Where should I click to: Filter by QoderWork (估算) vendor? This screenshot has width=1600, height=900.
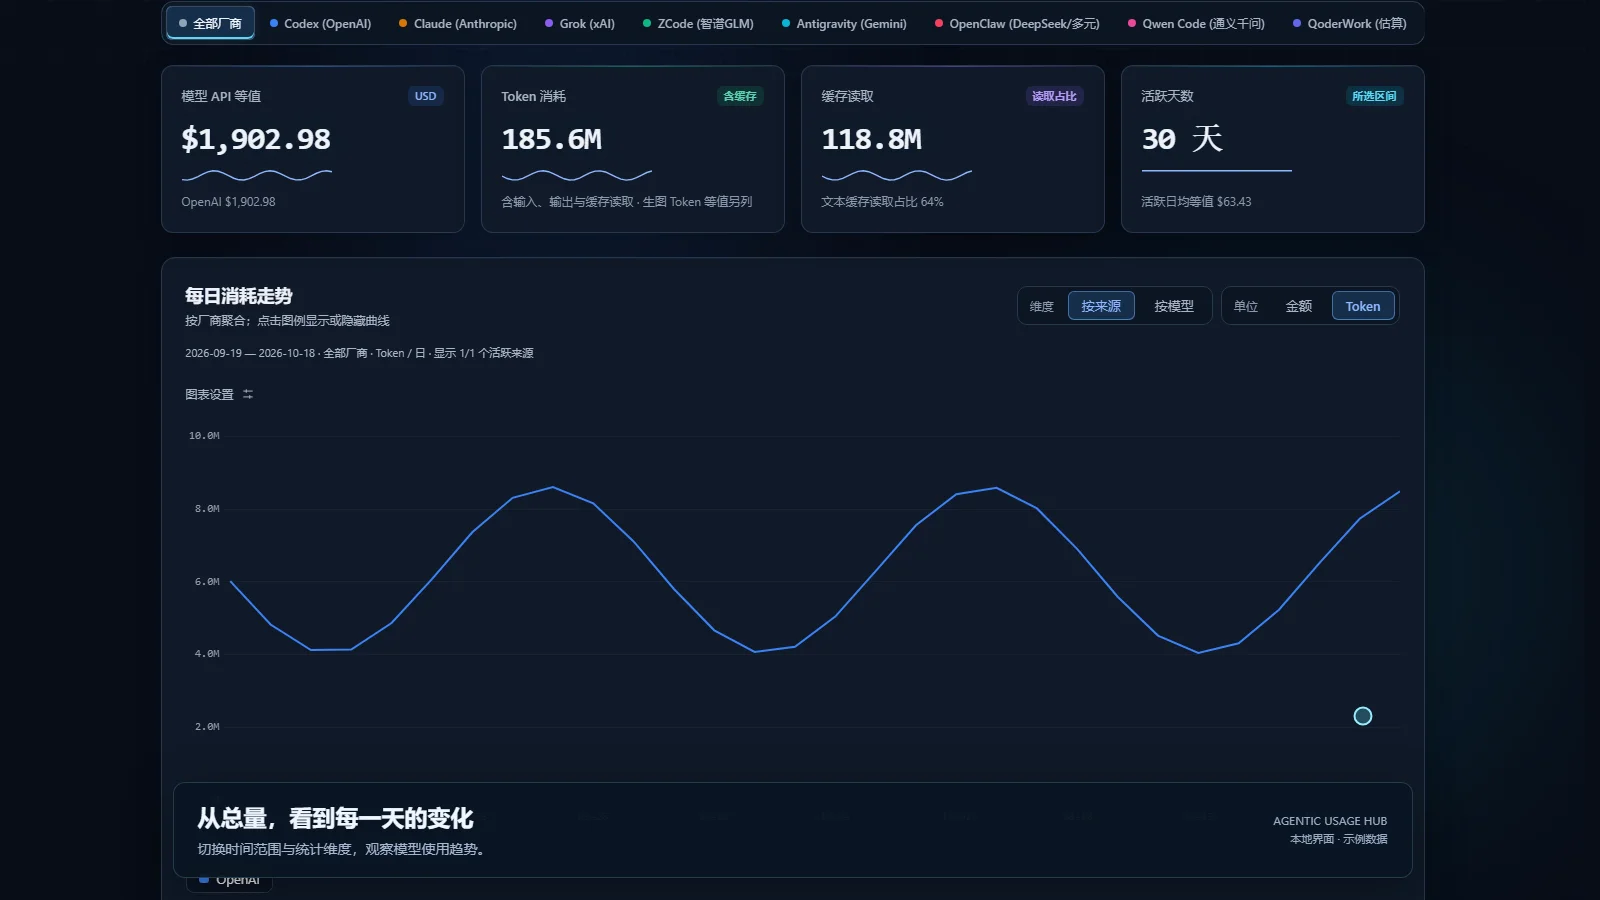pos(1349,23)
